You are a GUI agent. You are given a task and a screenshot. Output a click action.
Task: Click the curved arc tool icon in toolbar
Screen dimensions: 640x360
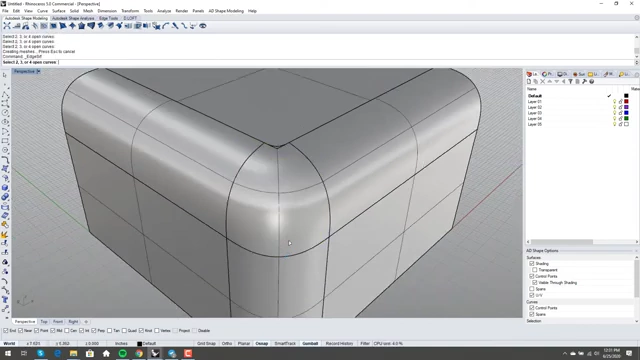point(165,26)
